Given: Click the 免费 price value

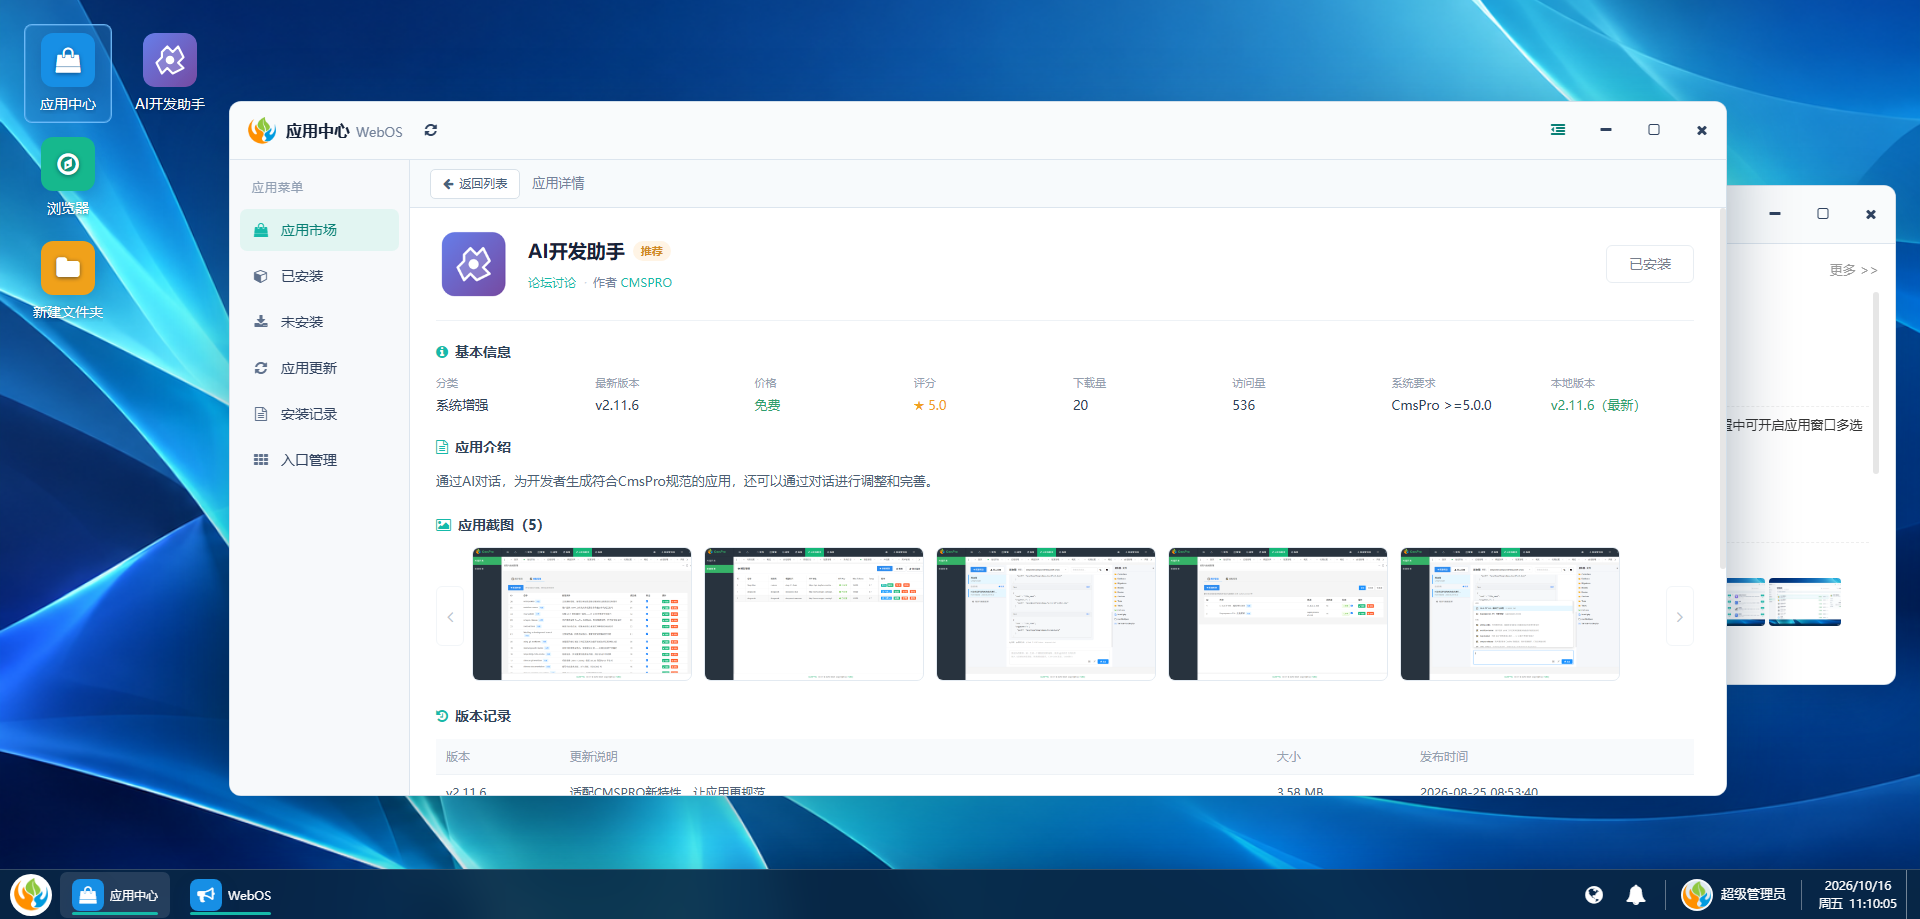Looking at the screenshot, I should pos(767,405).
